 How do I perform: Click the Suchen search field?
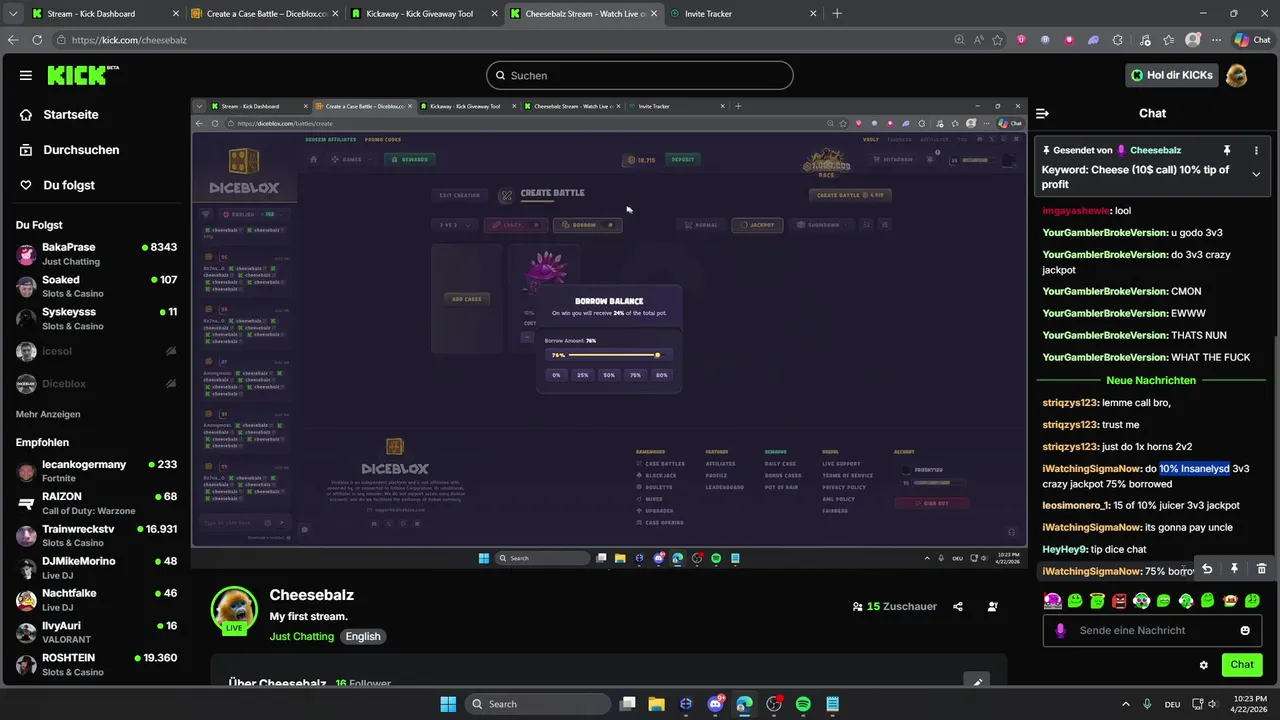pos(640,75)
